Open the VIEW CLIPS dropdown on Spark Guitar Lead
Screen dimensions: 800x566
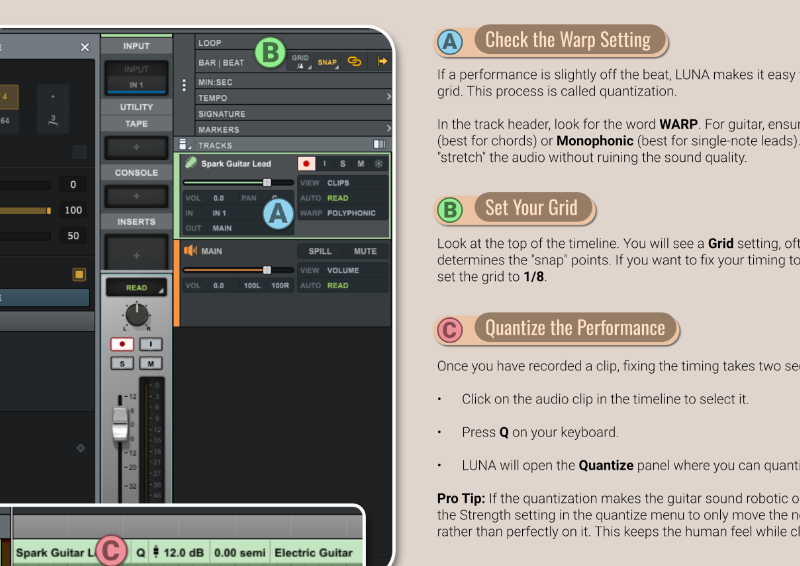pyautogui.click(x=342, y=183)
